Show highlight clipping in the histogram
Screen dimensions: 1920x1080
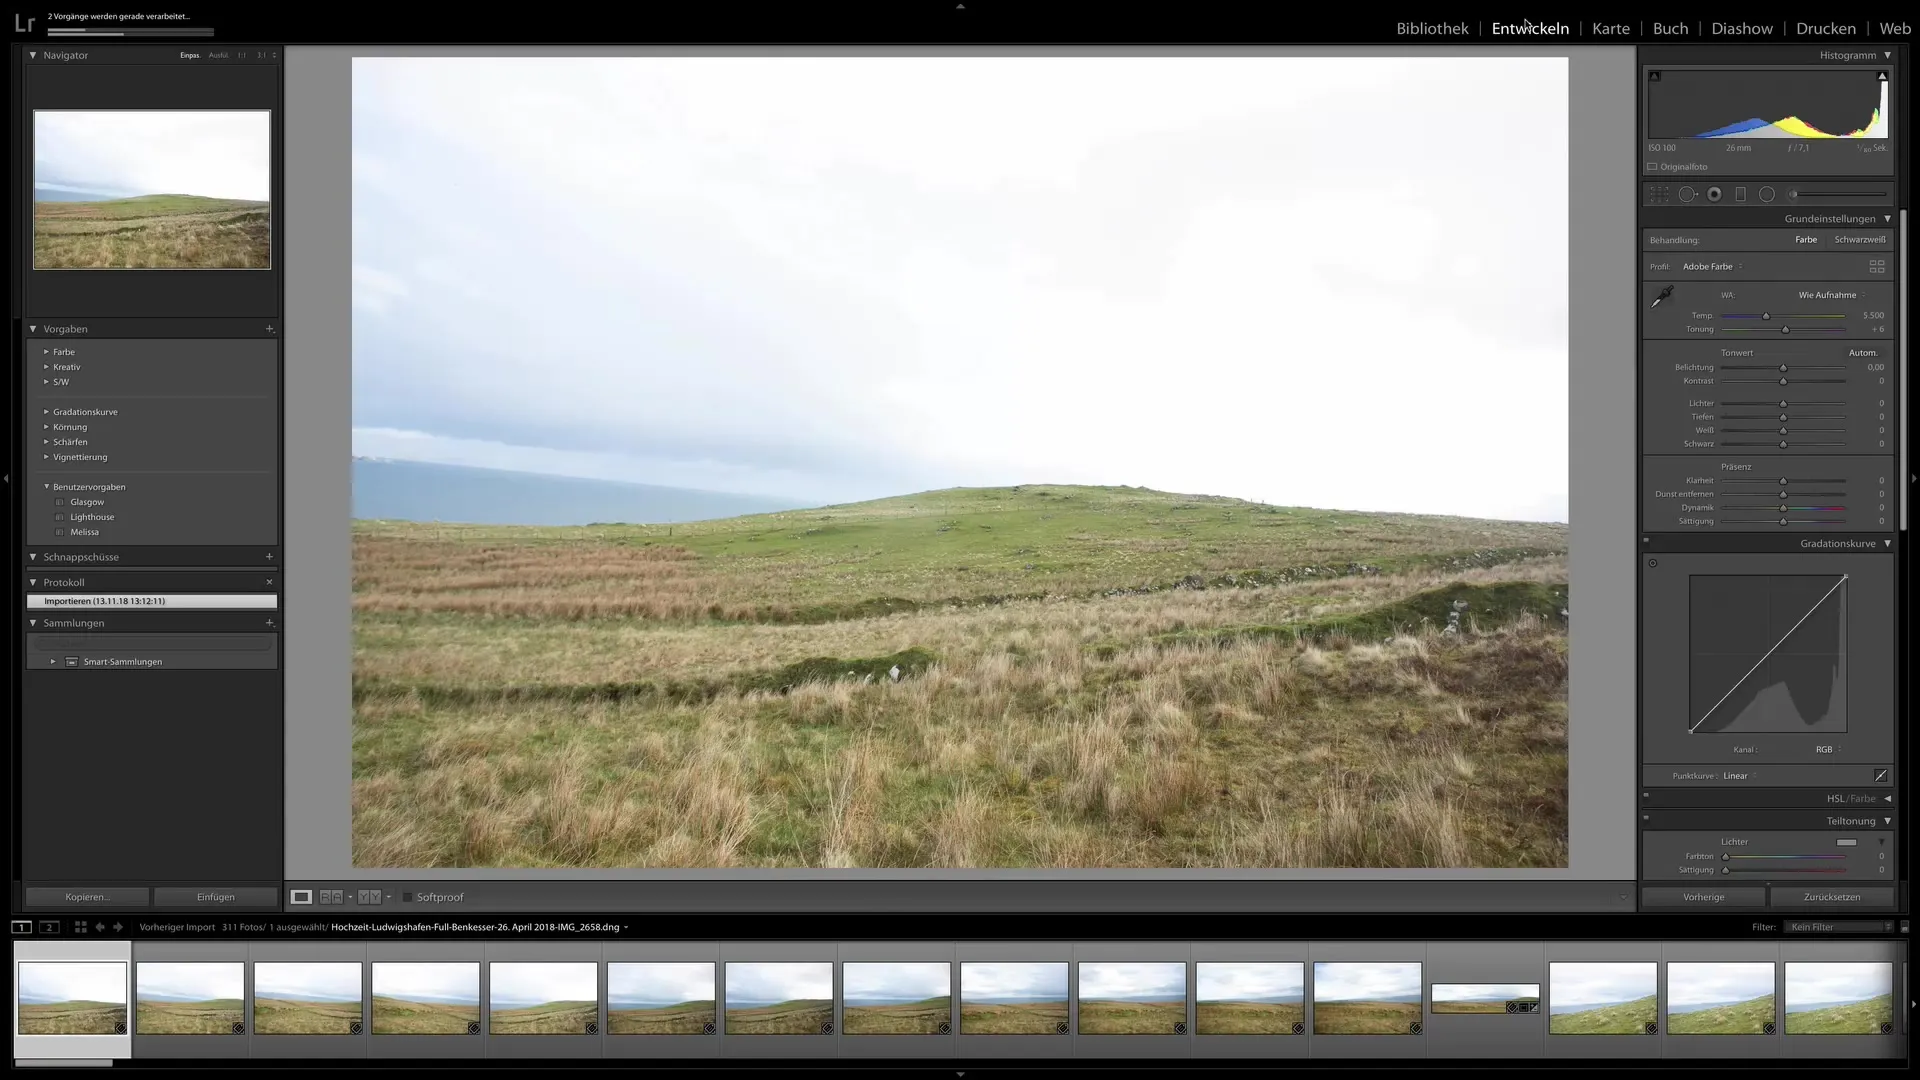coord(1882,76)
